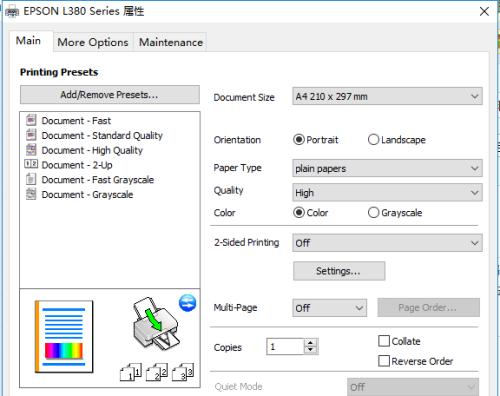Click the collated 1-1 pages icon
This screenshot has height=396, width=500.
click(131, 372)
